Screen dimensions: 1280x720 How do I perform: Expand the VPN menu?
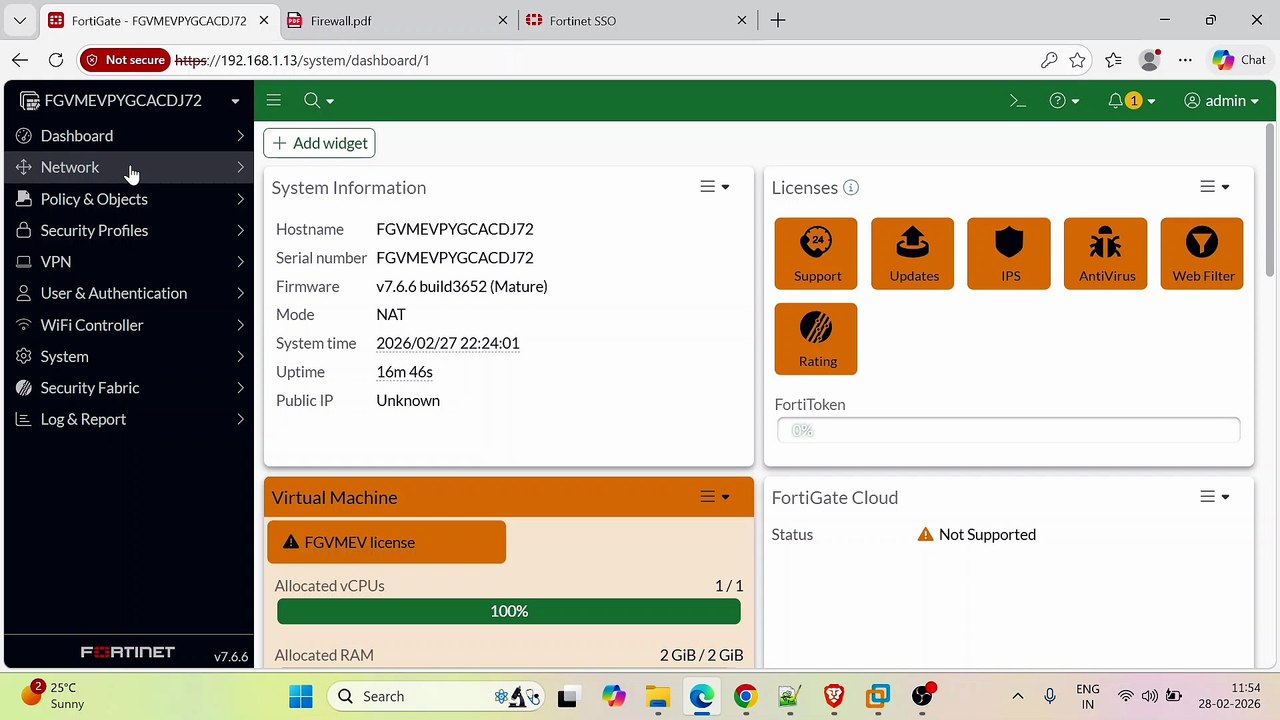tap(129, 262)
